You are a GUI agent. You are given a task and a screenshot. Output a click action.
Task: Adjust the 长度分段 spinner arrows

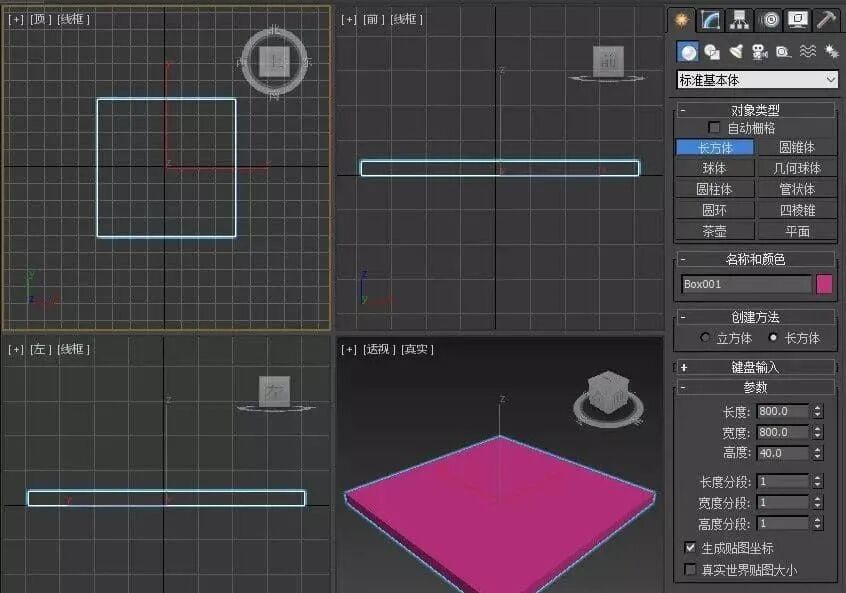point(818,481)
